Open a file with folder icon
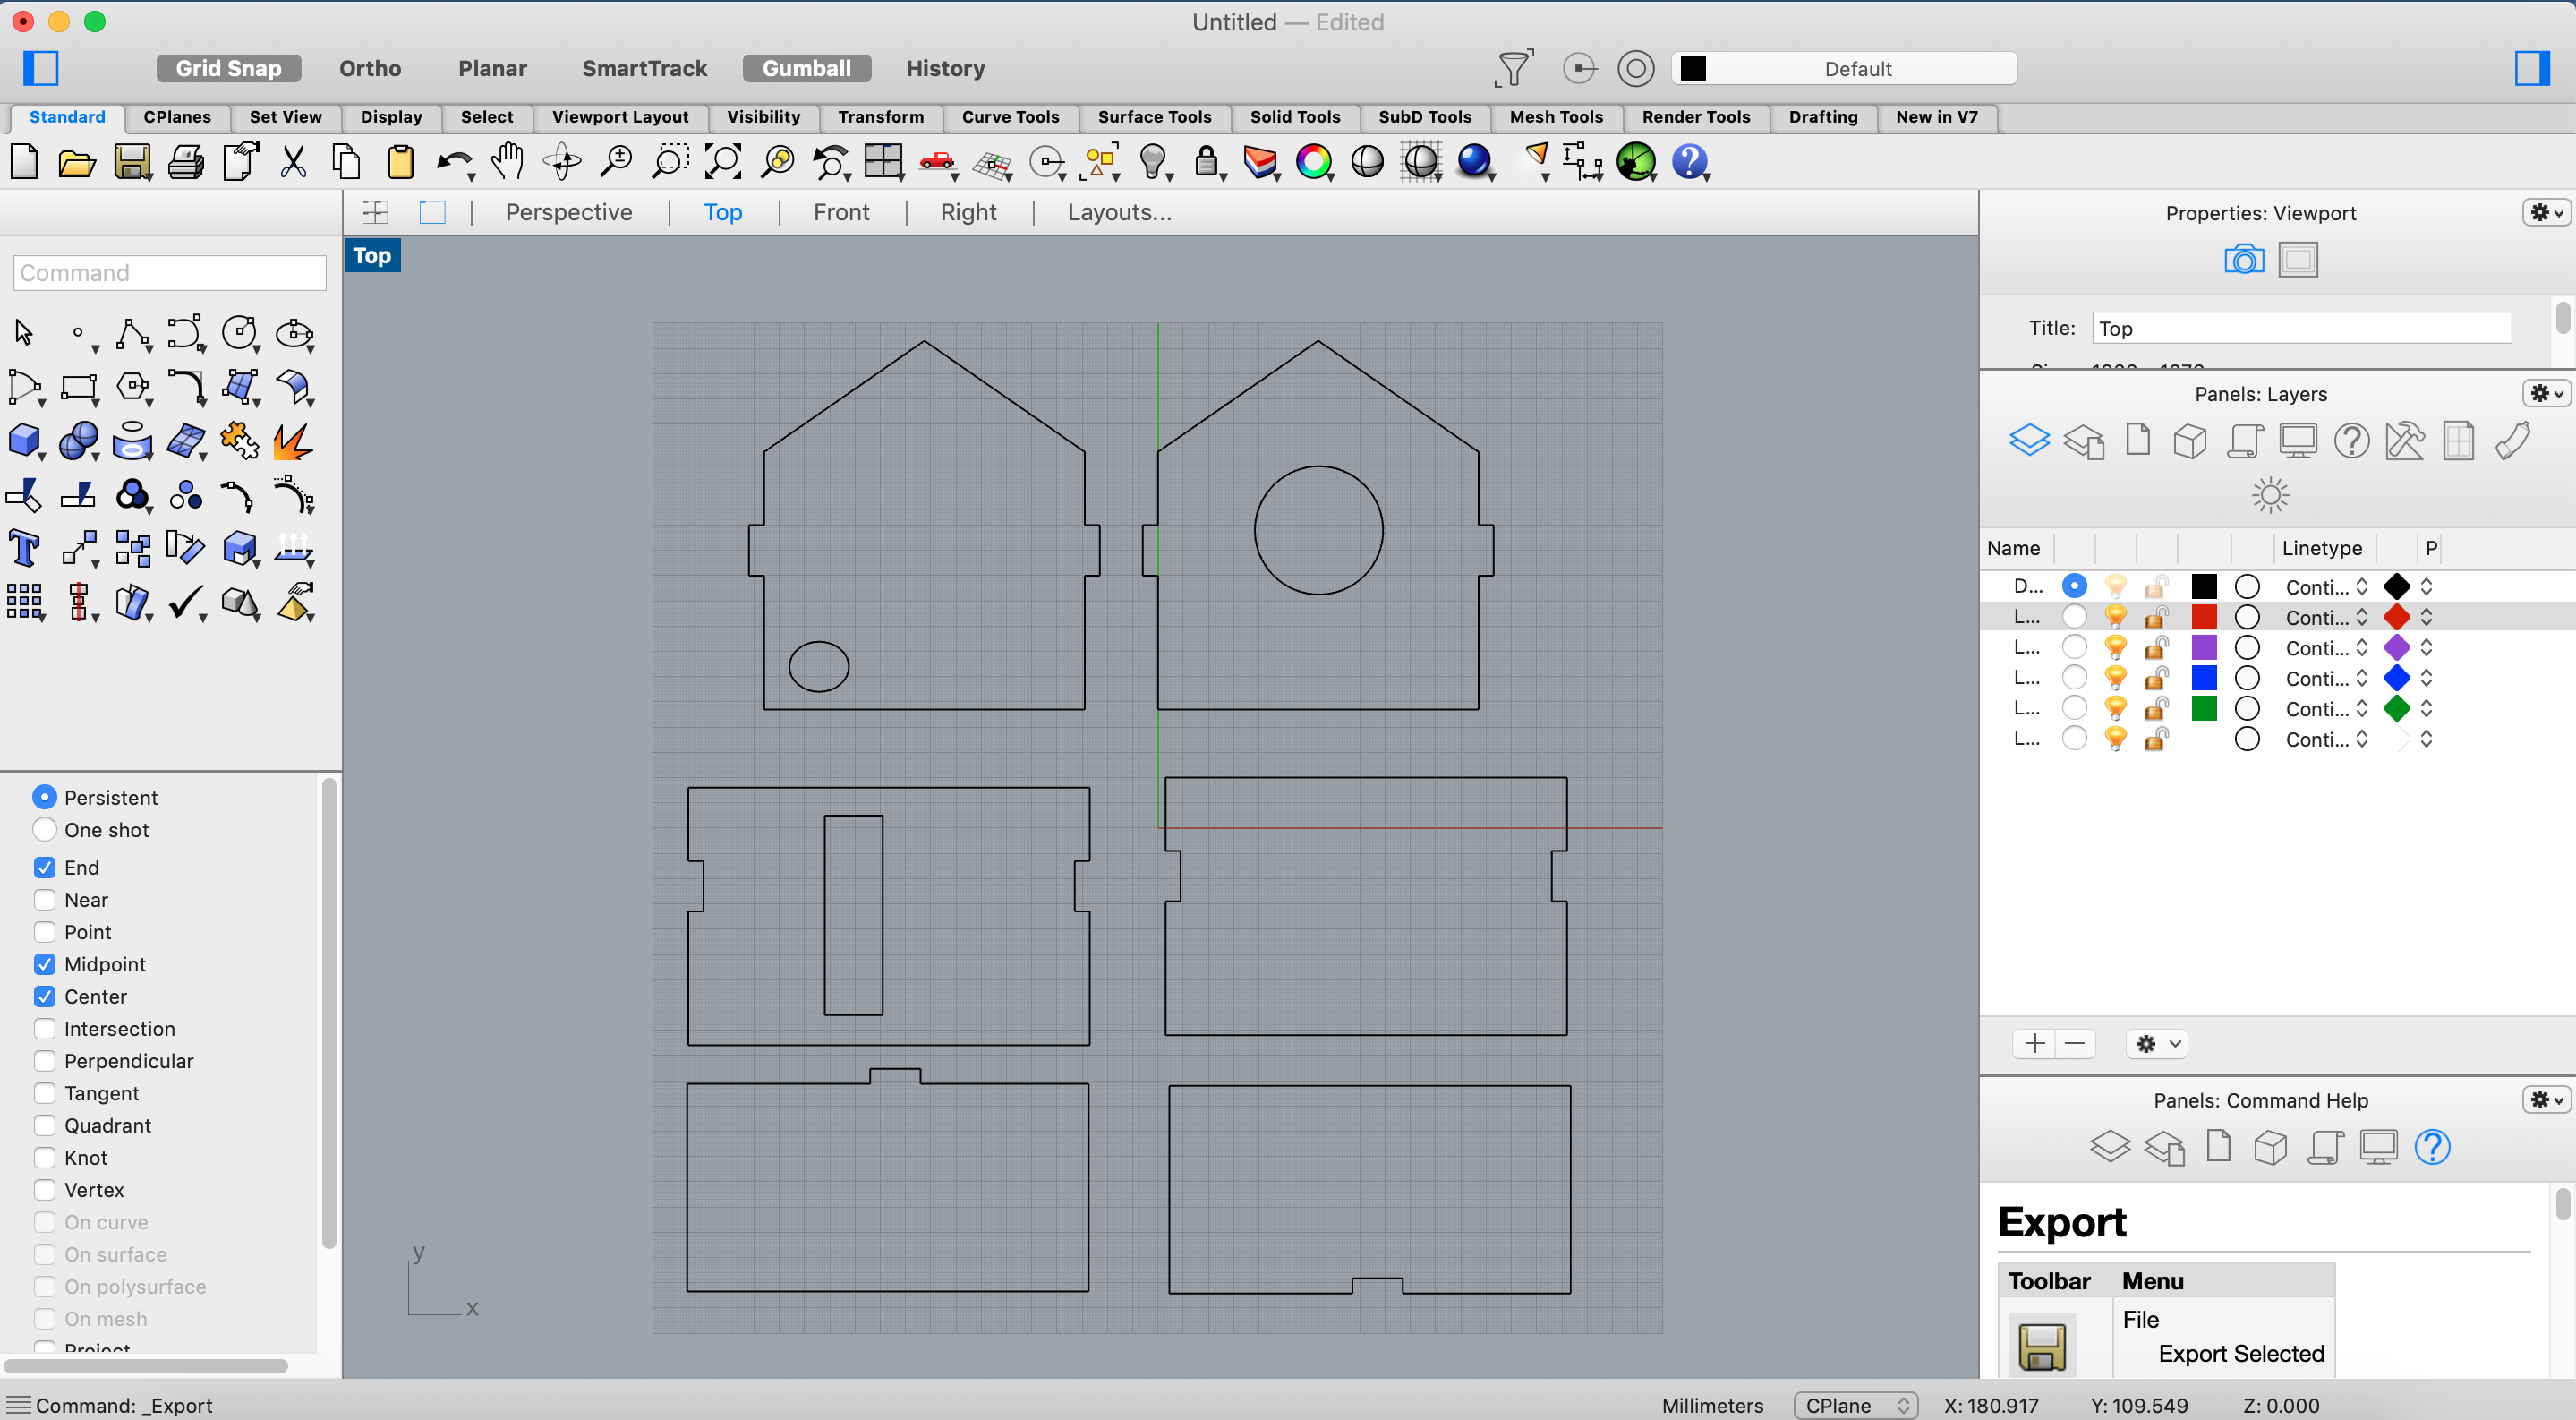 coord(77,162)
